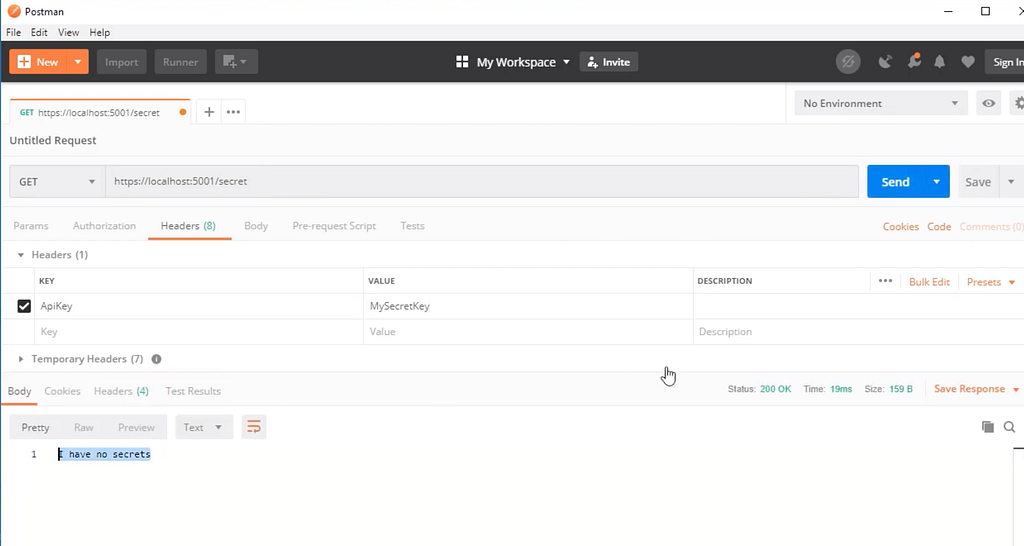
Task: Open the Tests tab
Action: click(x=412, y=226)
